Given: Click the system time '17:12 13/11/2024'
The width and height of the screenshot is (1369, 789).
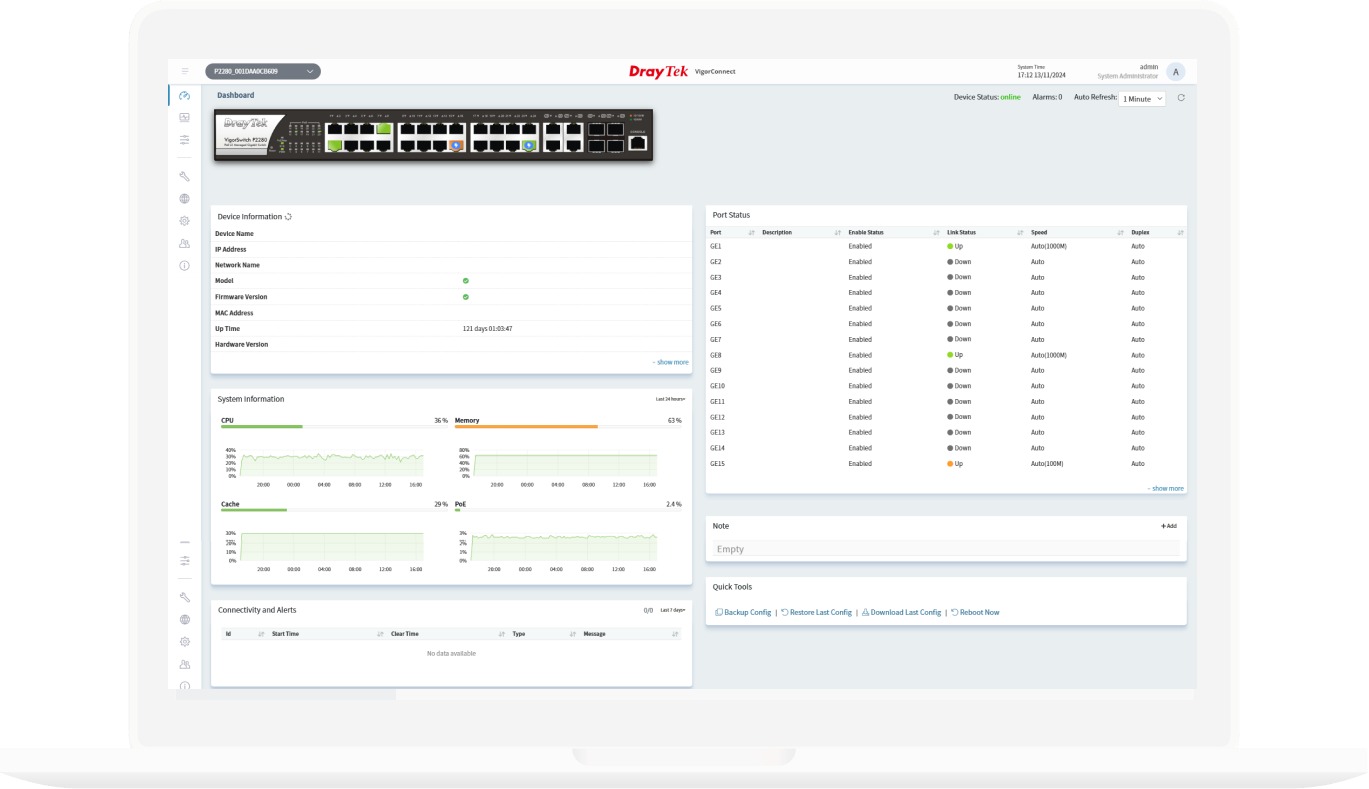Looking at the screenshot, I should (x=1041, y=75).
